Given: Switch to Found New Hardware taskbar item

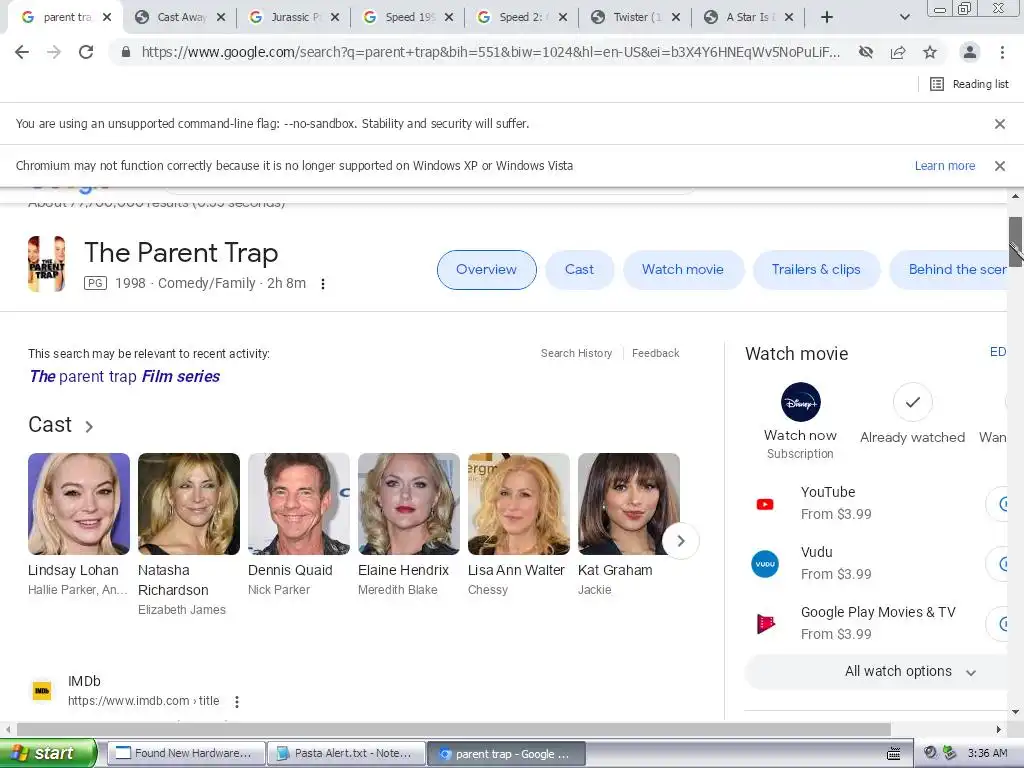Looking at the screenshot, I should coord(186,753).
